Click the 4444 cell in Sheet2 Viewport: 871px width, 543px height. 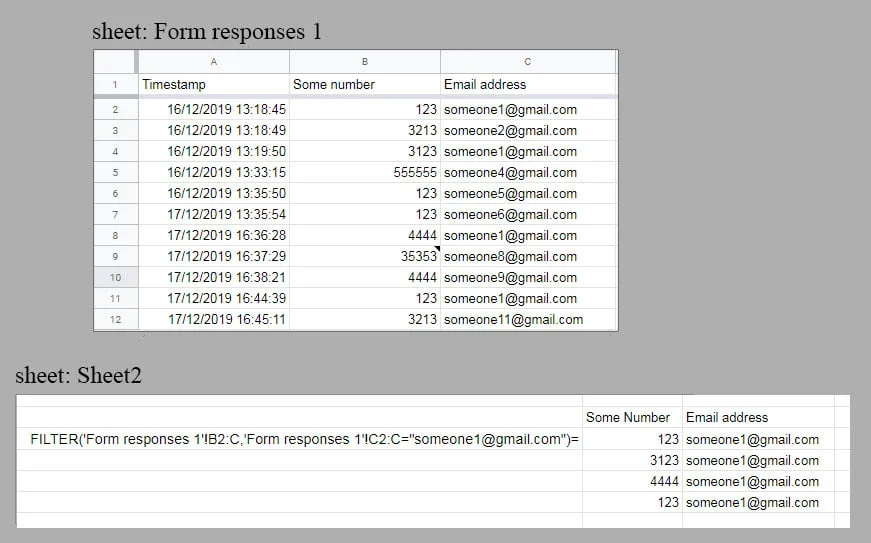[632, 481]
